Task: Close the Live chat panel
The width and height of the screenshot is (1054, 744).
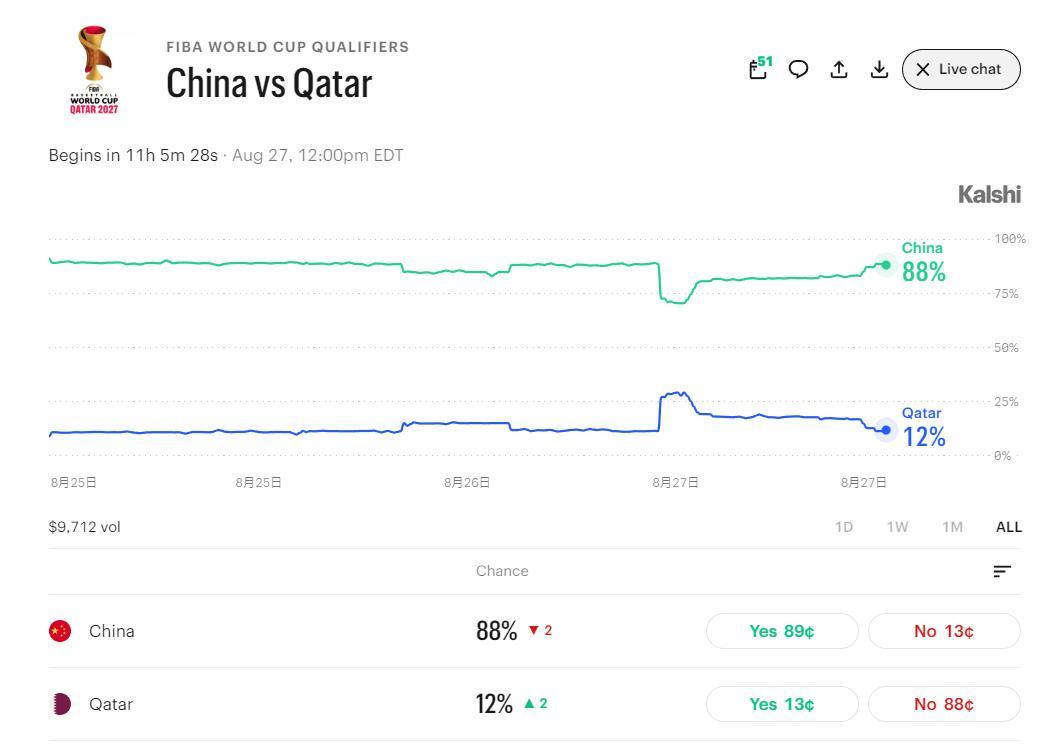Action: 961,69
